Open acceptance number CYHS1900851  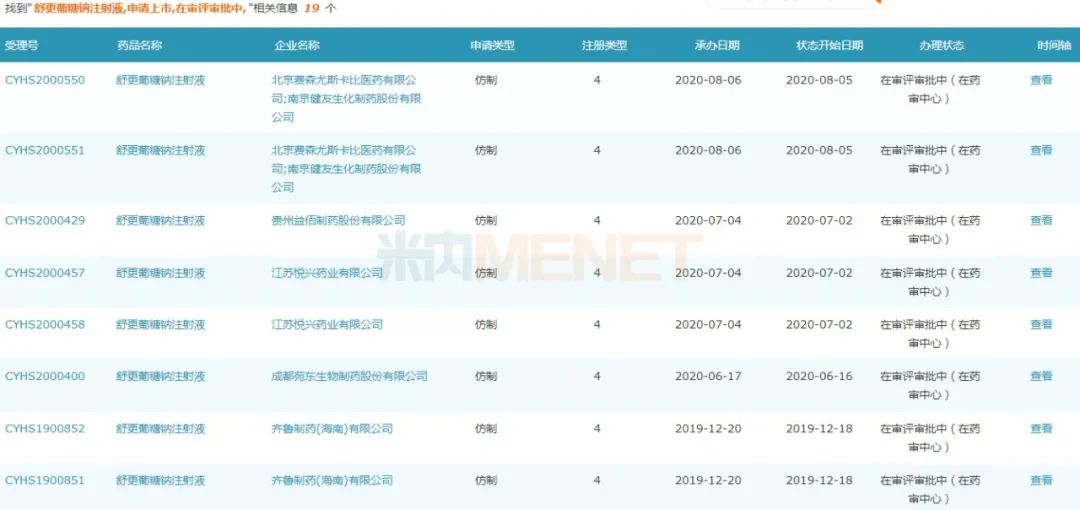click(x=45, y=480)
